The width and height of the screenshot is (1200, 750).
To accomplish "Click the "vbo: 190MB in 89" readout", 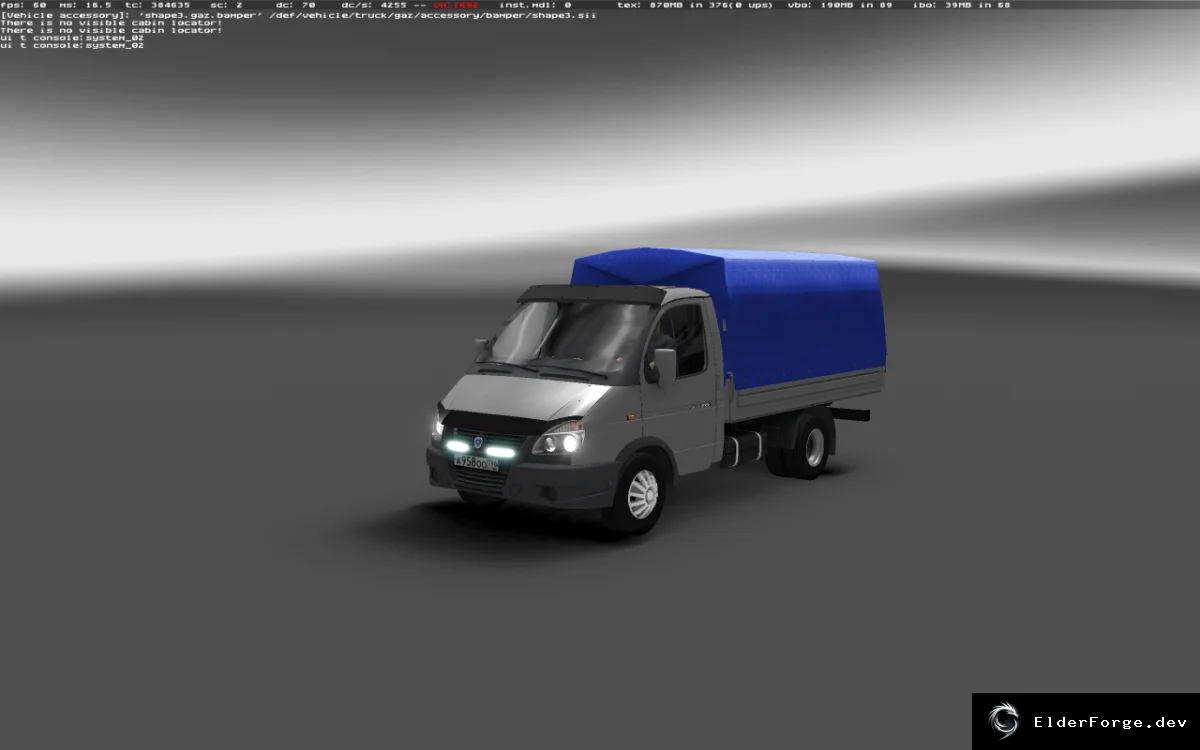I will coord(839,5).
